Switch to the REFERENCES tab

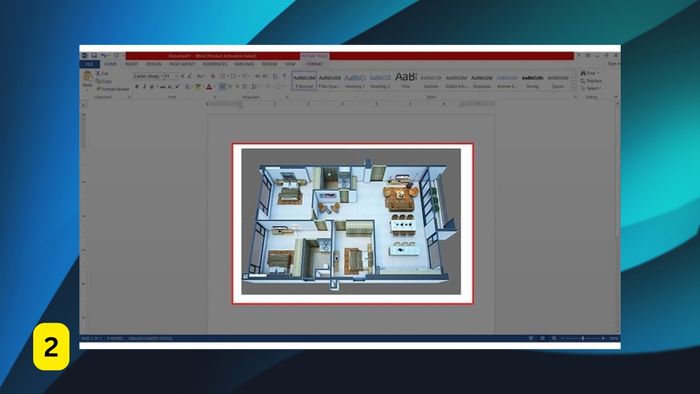(215, 64)
